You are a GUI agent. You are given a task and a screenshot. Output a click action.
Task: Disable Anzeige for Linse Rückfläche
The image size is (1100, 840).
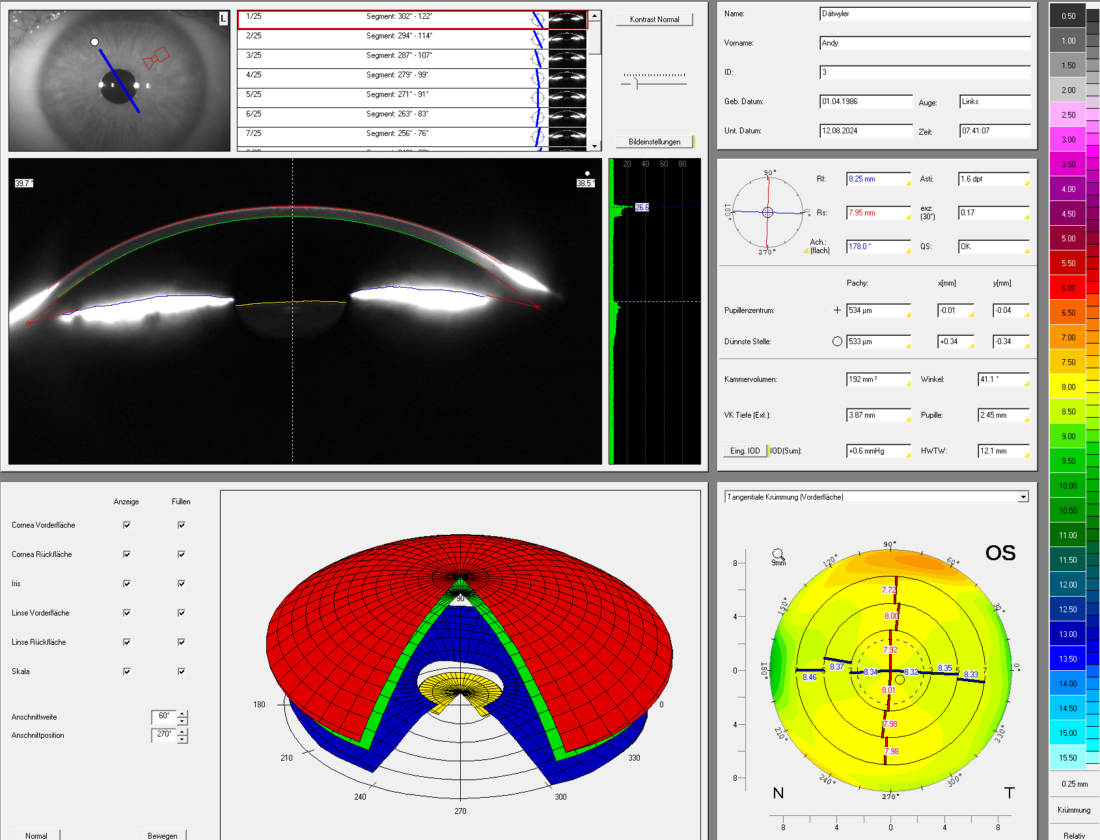pos(126,642)
